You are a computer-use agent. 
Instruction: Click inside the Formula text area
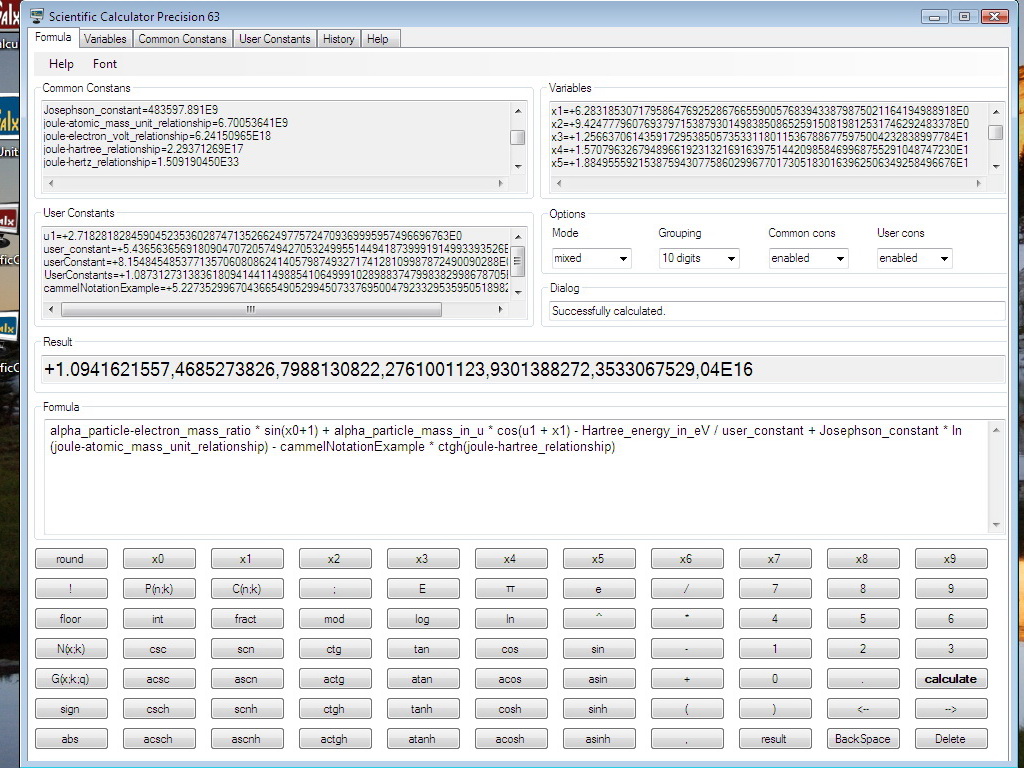tap(517, 477)
